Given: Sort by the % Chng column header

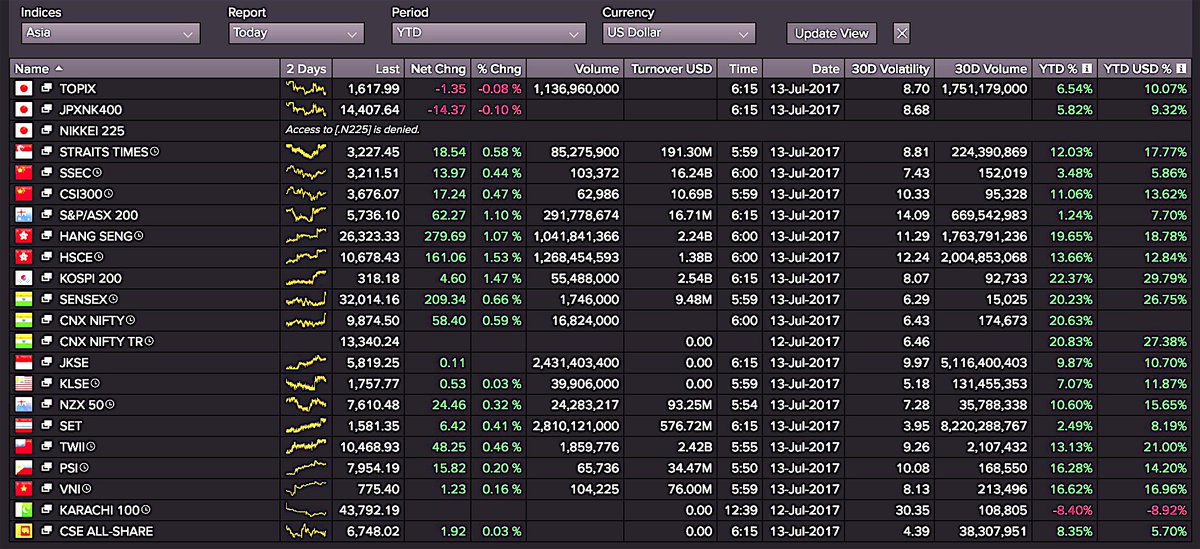Looking at the screenshot, I should (x=498, y=69).
